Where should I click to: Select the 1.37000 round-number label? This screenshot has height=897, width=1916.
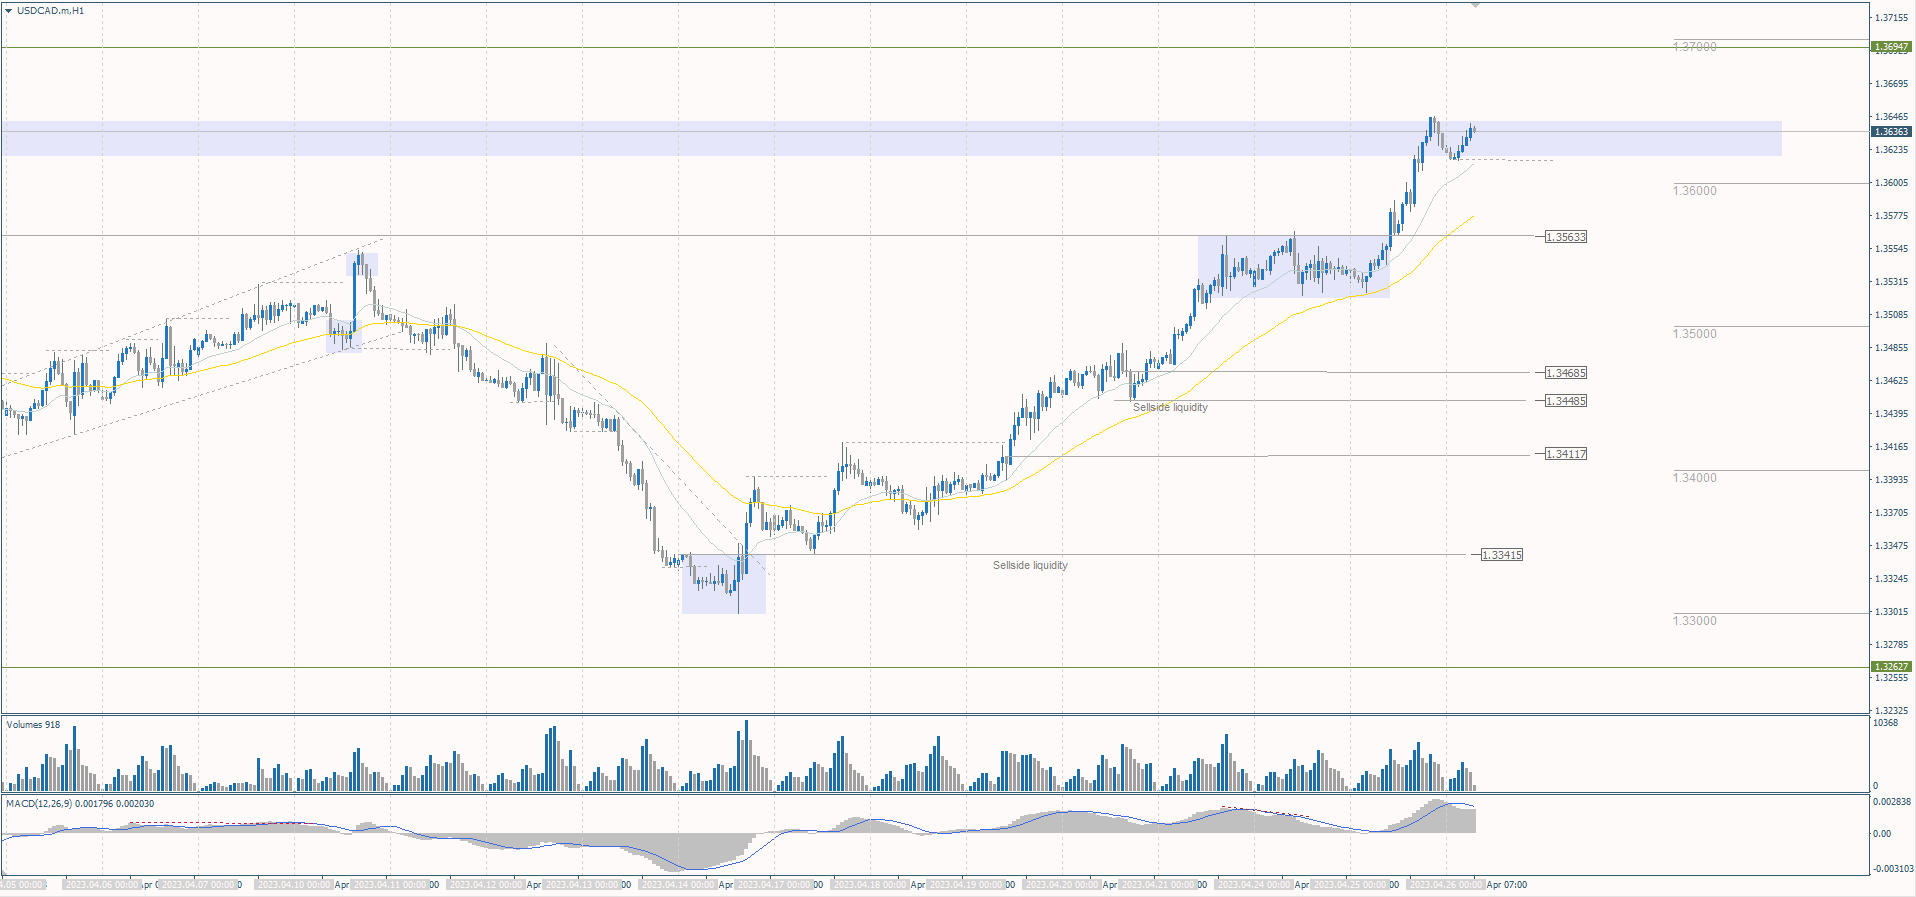click(x=1695, y=47)
